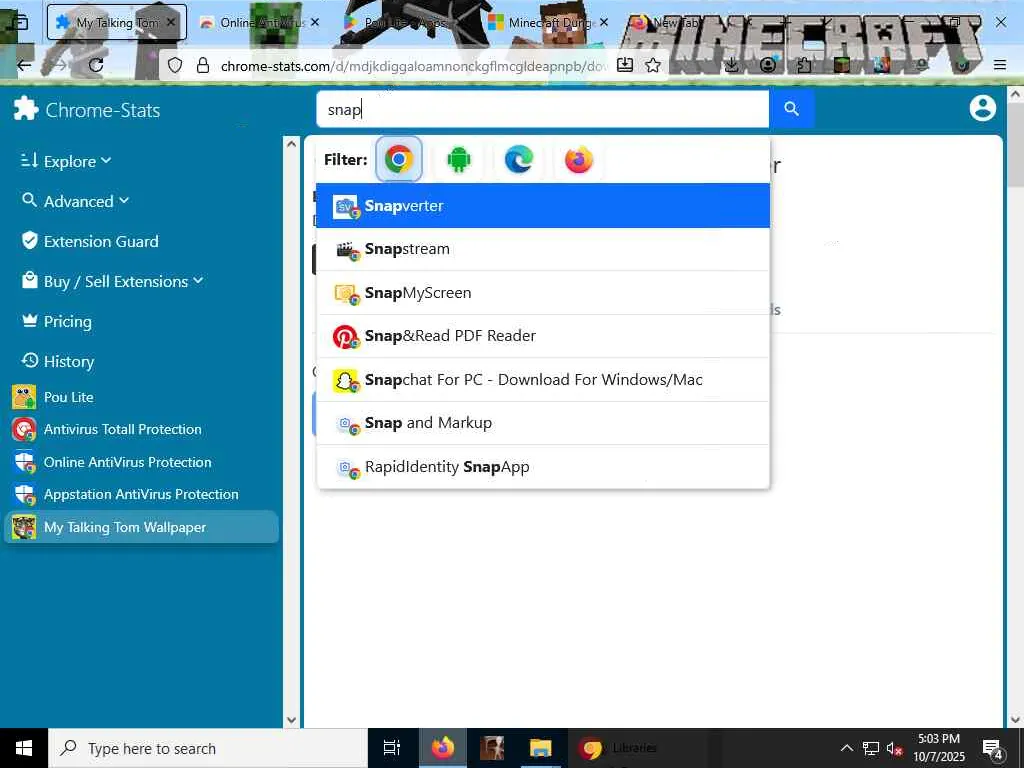Click the address bar URL
The image size is (1024, 768).
[413, 66]
